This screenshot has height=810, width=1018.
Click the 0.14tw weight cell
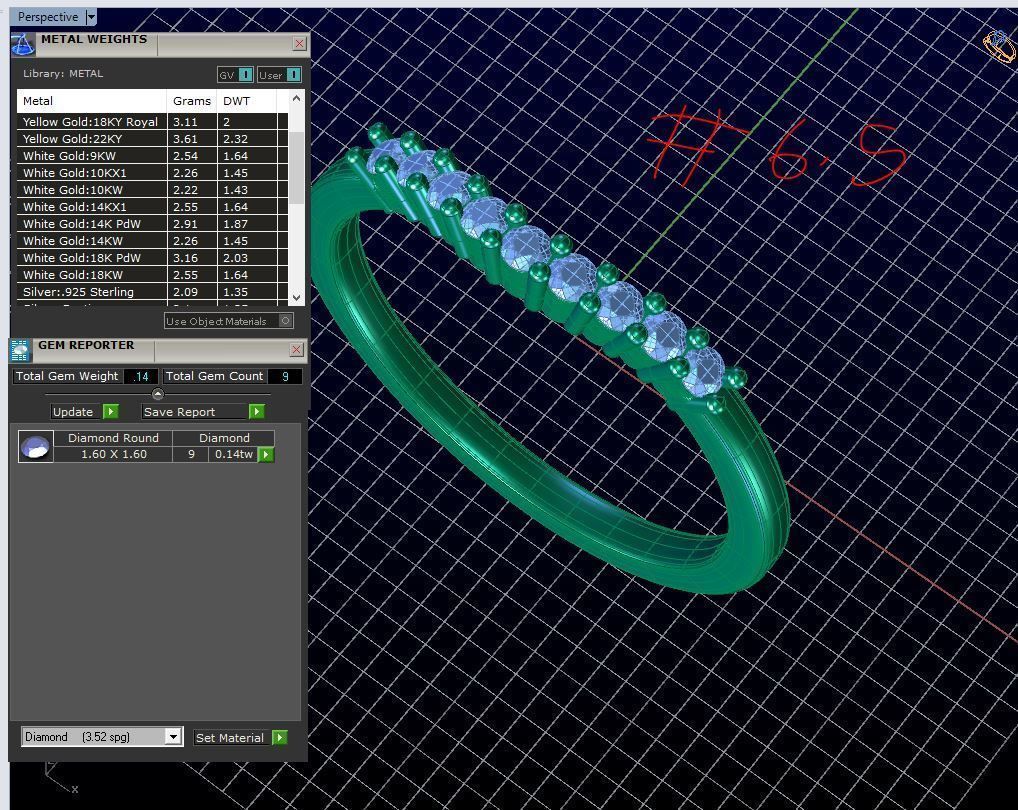pos(233,454)
